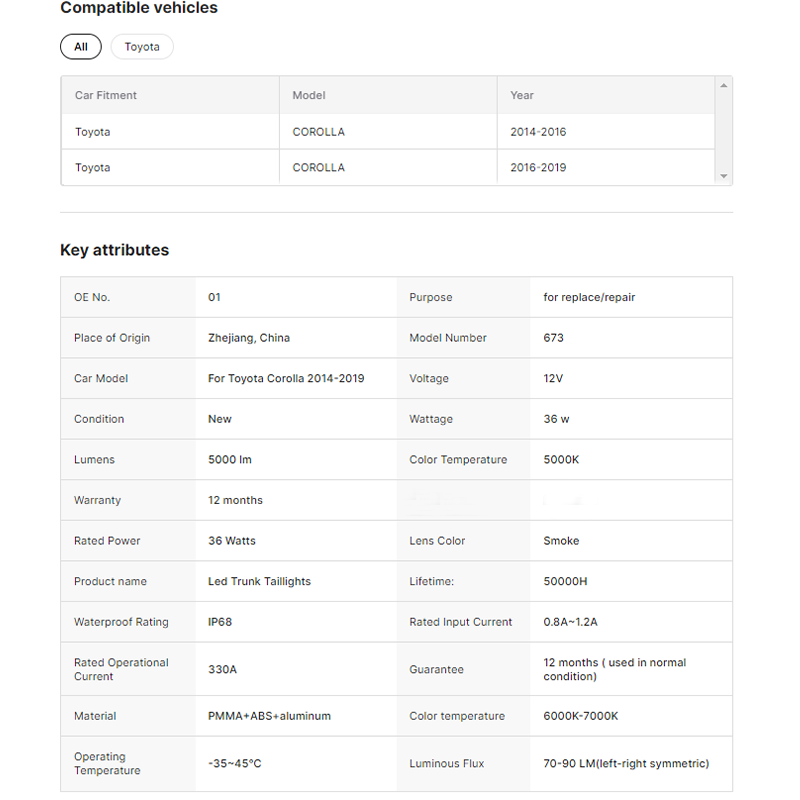This screenshot has width=800, height=800.
Task: Click the vehicle table scroll-up arrow
Action: (x=723, y=86)
